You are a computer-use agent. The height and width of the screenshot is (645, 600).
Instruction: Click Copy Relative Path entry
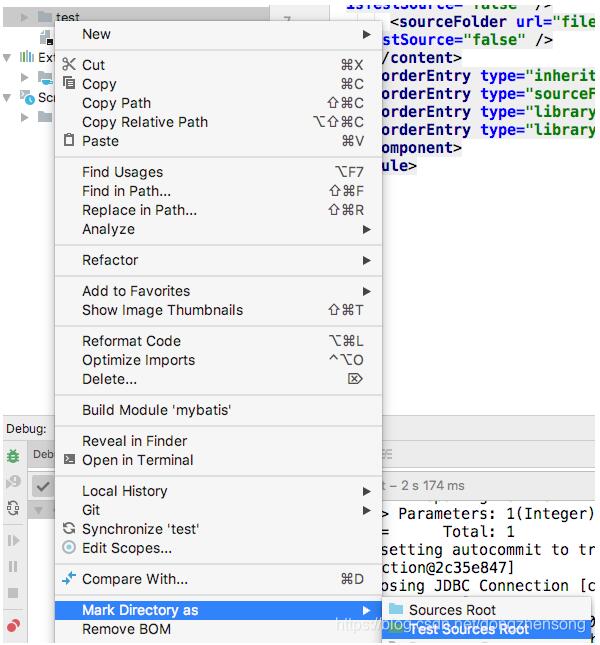click(145, 122)
